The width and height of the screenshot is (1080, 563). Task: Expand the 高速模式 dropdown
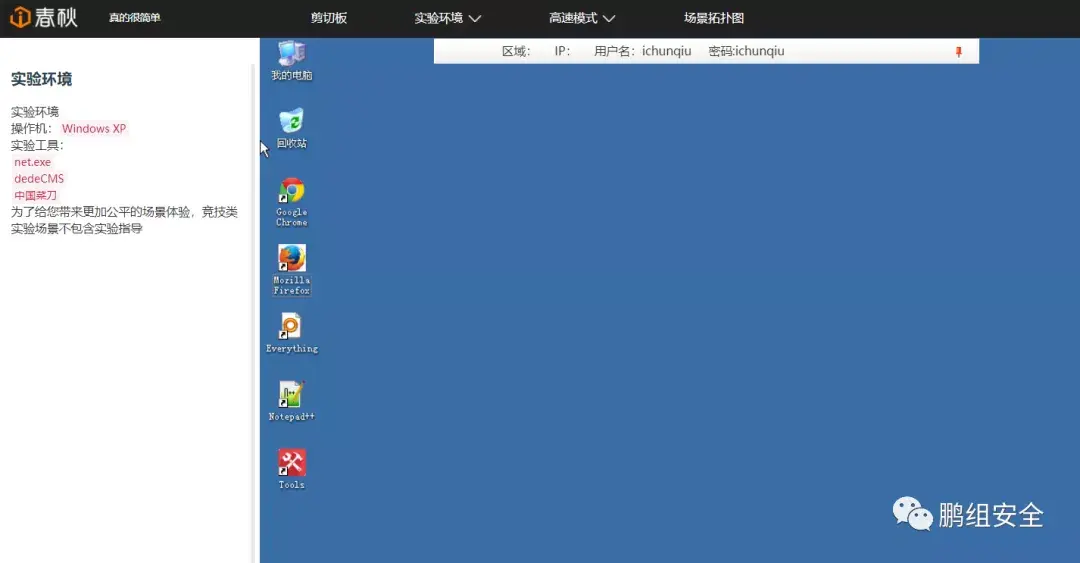point(581,18)
